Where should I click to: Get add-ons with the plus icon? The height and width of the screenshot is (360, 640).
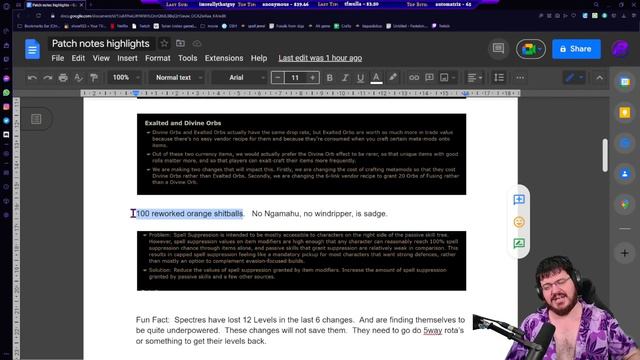624,253
